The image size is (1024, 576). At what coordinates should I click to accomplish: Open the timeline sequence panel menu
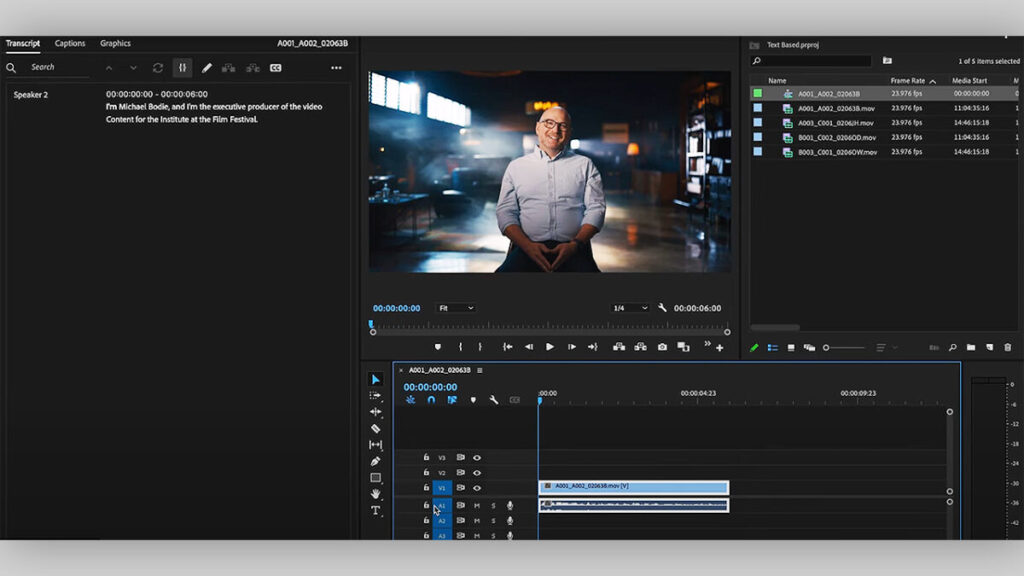click(479, 370)
